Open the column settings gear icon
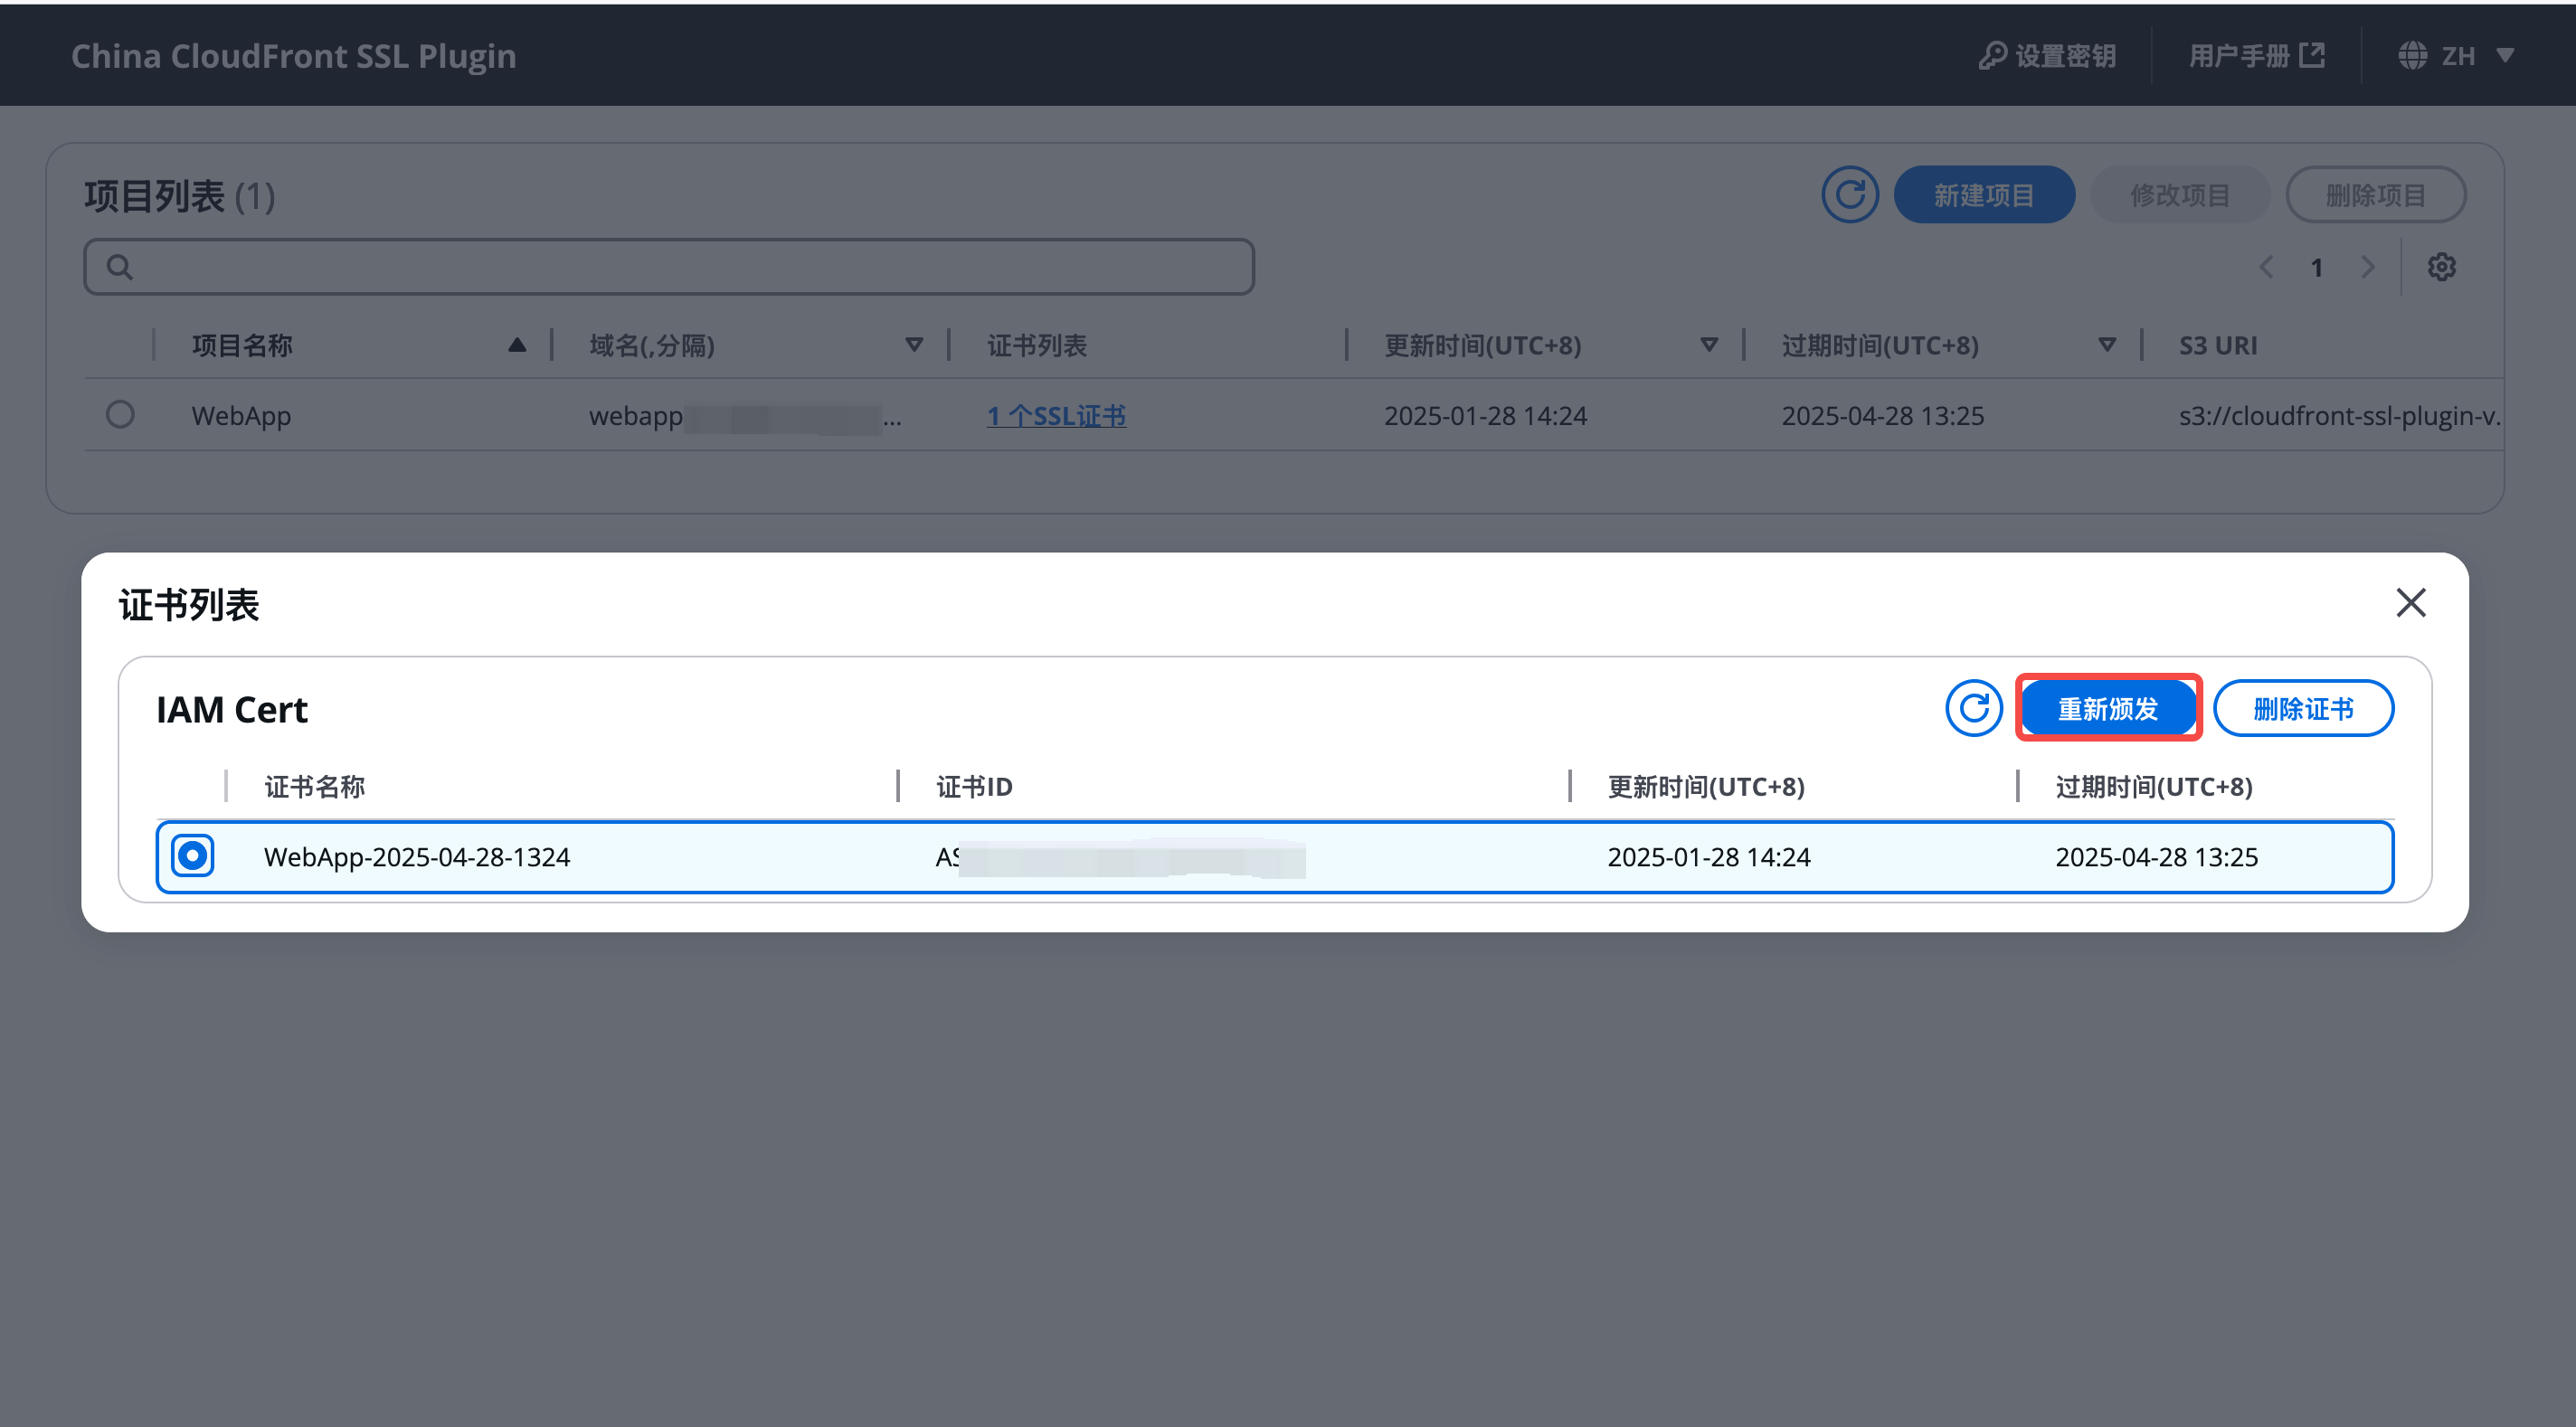 (2442, 266)
